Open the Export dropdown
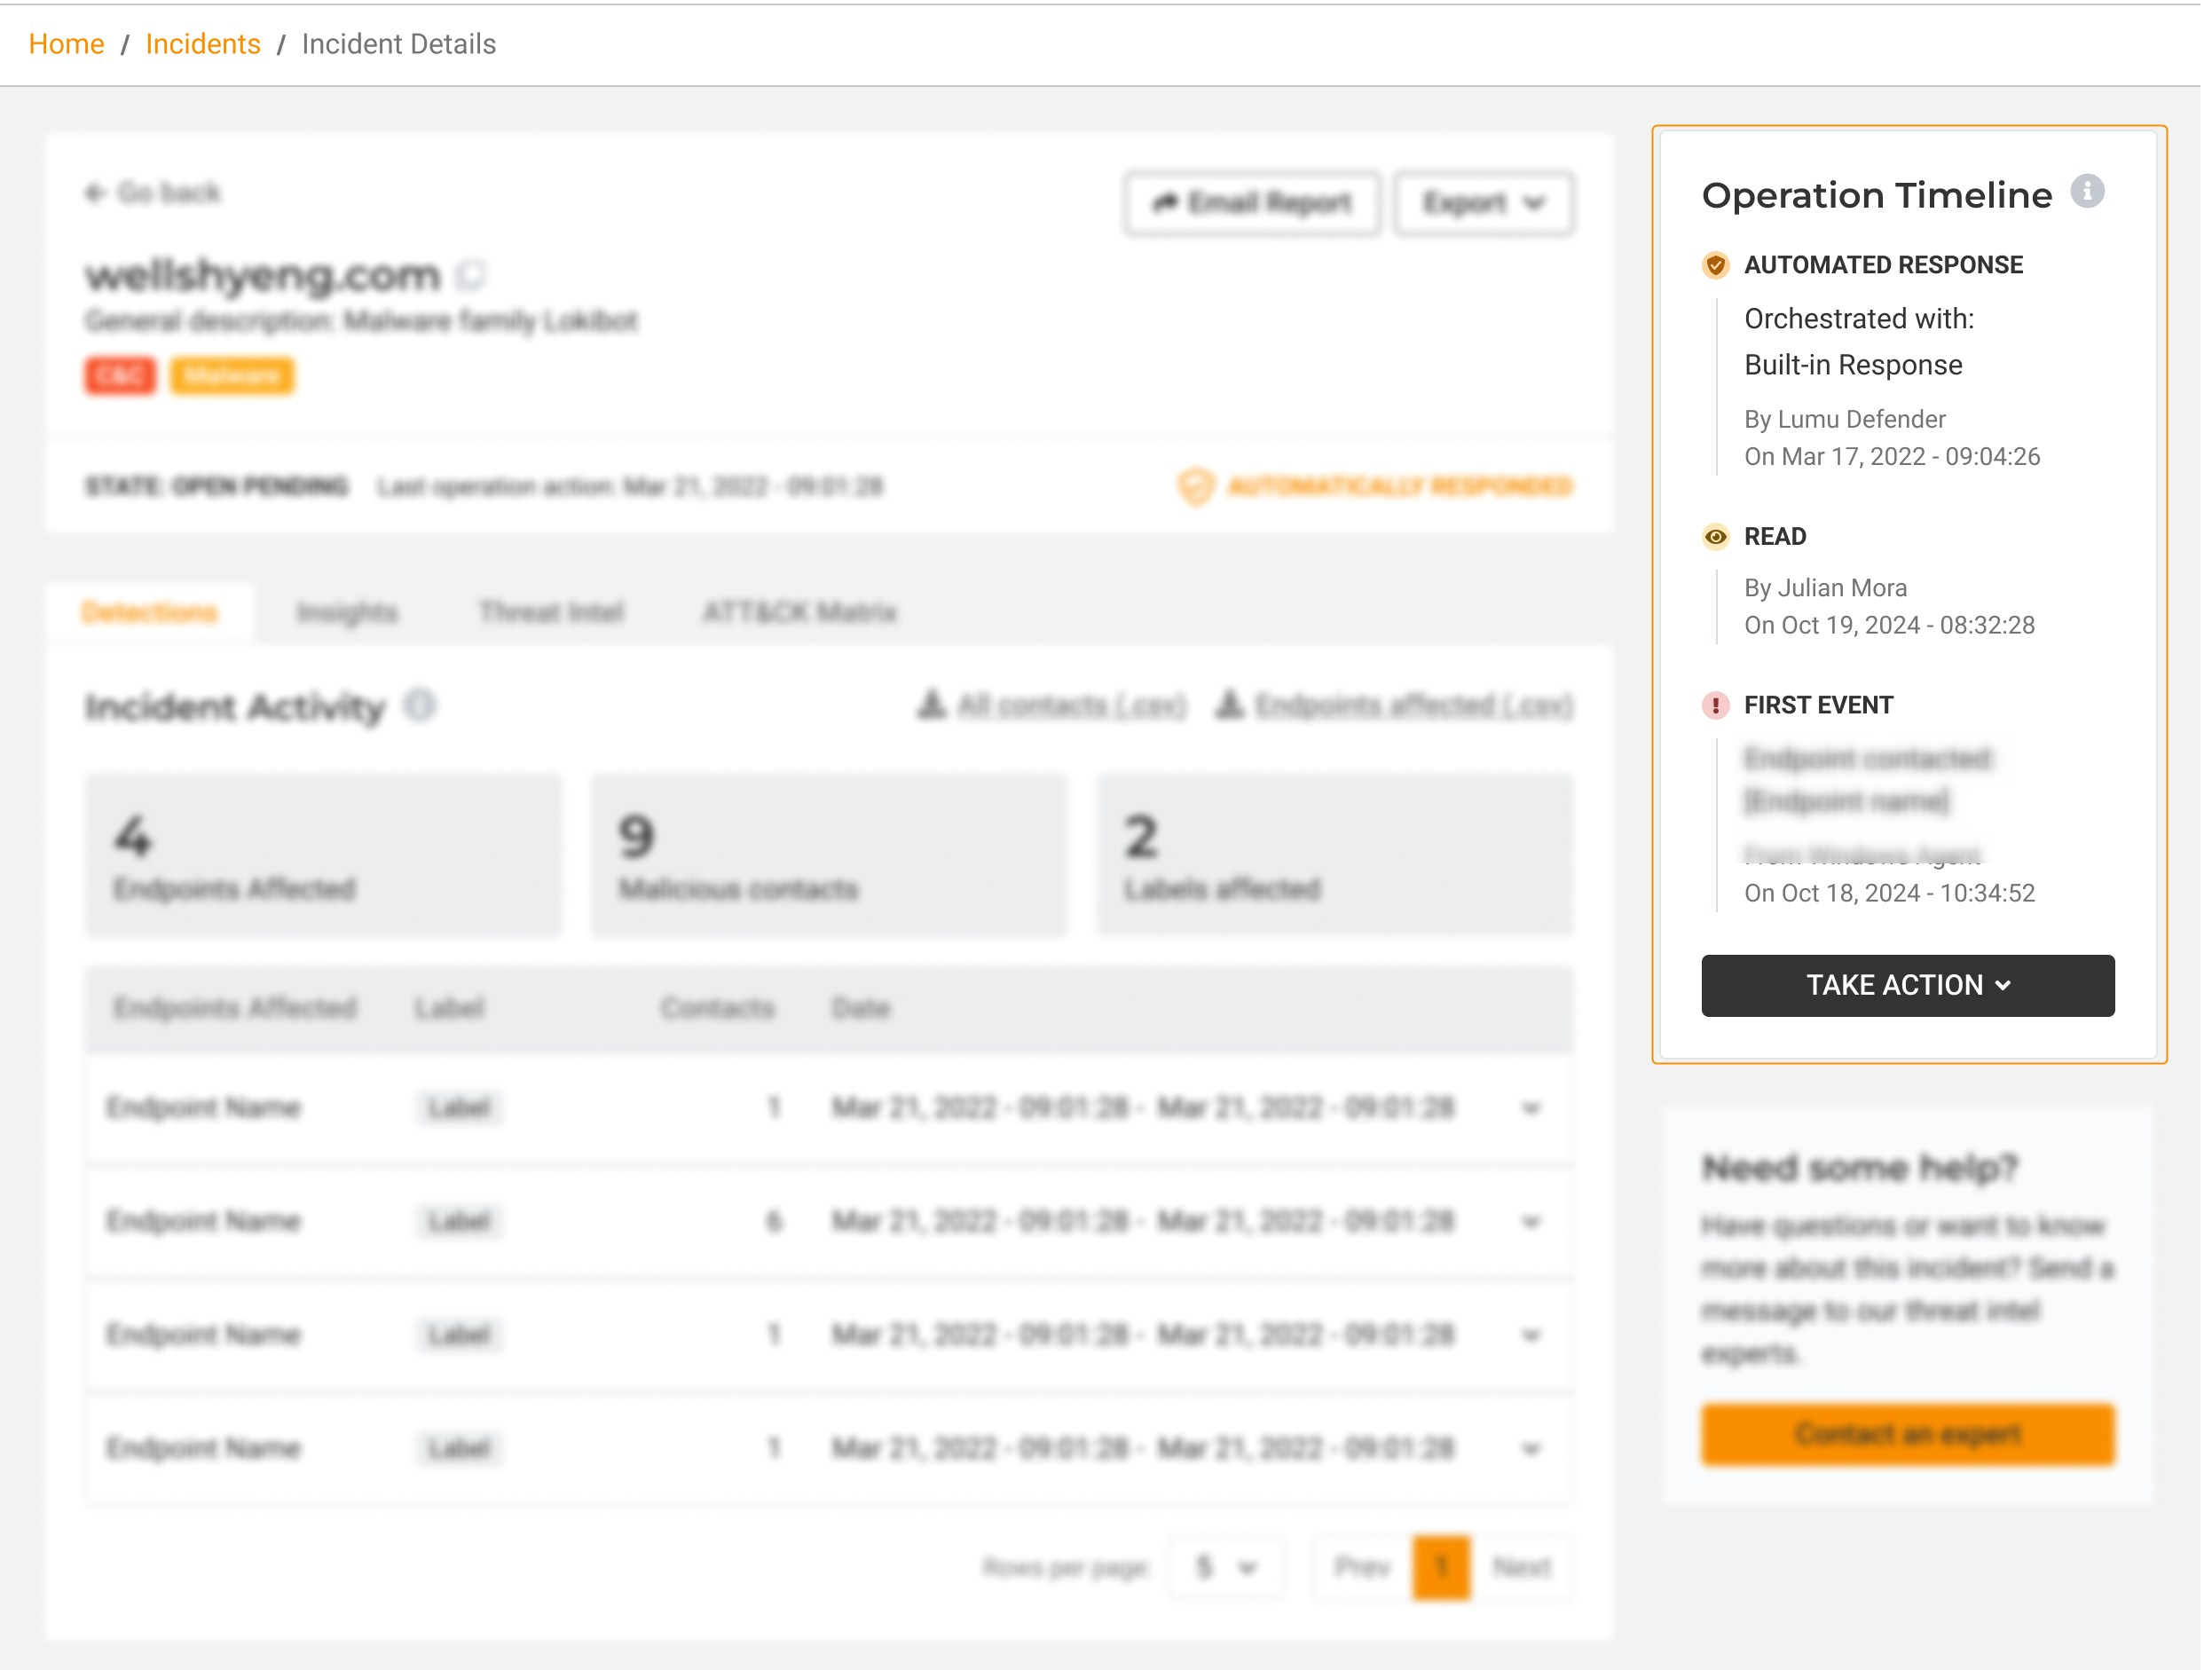Screen dimensions: 2212x1670 [x=1483, y=203]
